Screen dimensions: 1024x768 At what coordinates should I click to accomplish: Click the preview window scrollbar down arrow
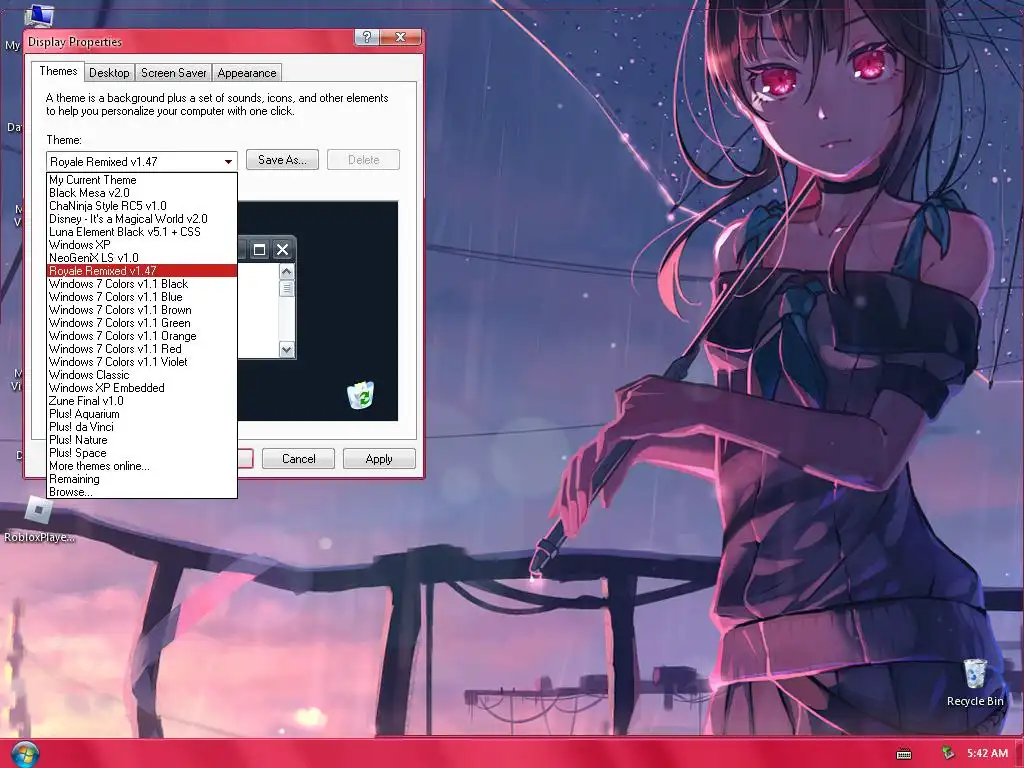click(286, 350)
